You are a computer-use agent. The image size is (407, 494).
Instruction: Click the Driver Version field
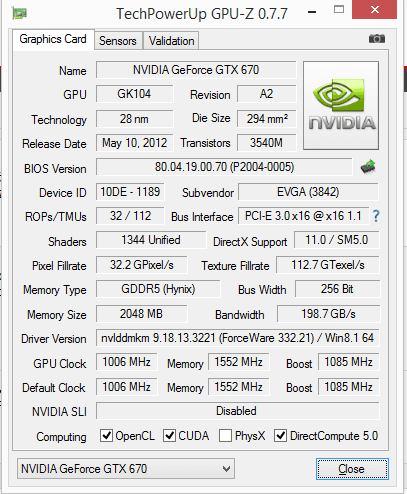coord(238,338)
